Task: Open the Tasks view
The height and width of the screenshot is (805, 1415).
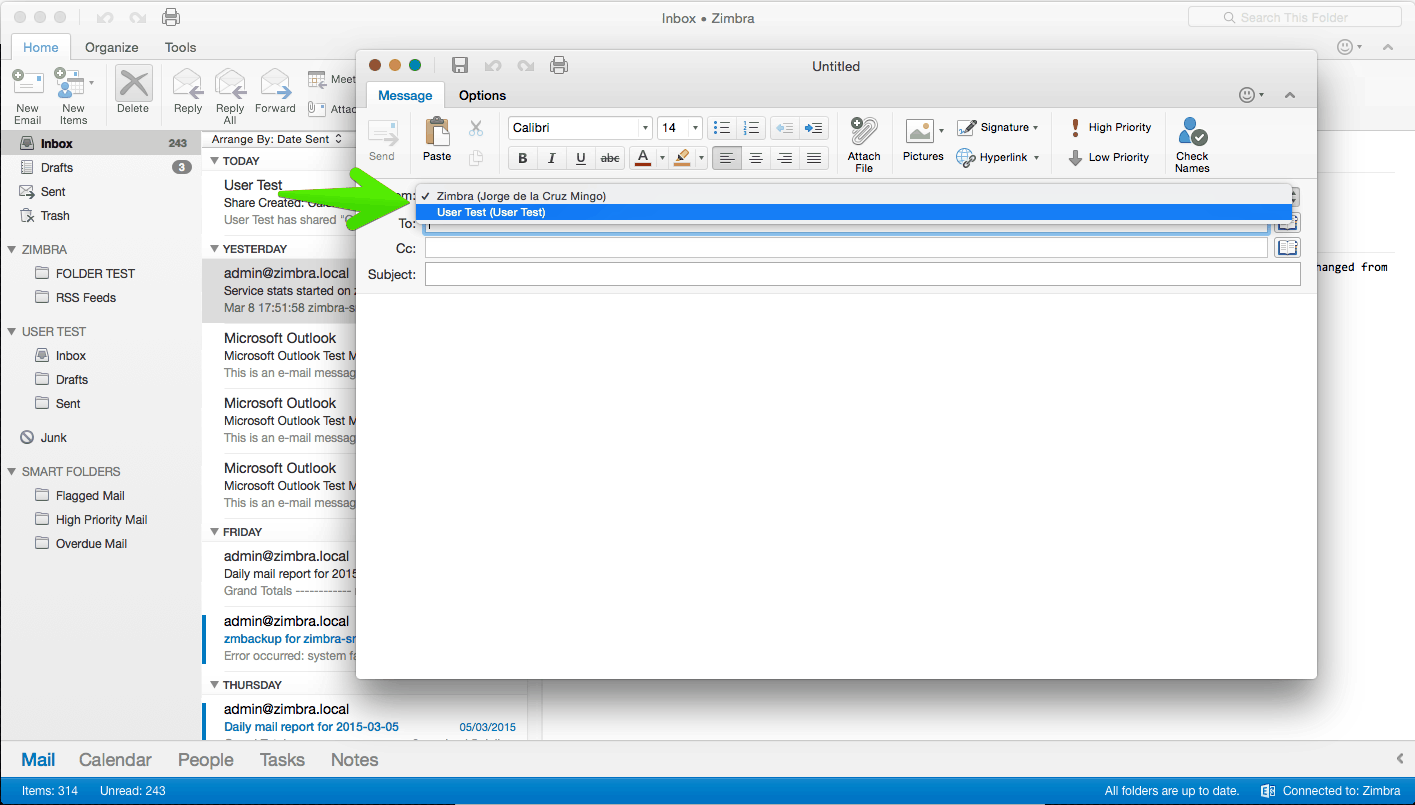Action: pos(282,760)
